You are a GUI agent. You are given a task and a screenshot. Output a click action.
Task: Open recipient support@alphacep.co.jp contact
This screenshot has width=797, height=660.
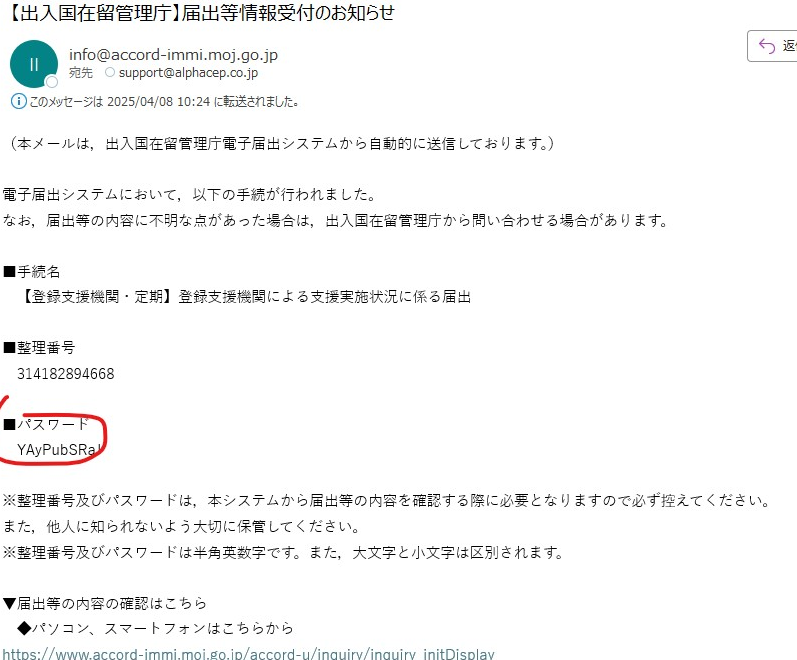tap(188, 73)
